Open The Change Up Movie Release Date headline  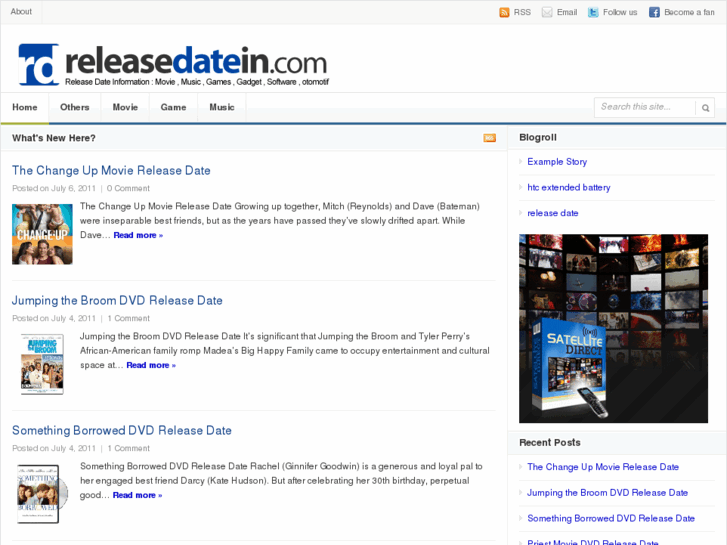[111, 170]
